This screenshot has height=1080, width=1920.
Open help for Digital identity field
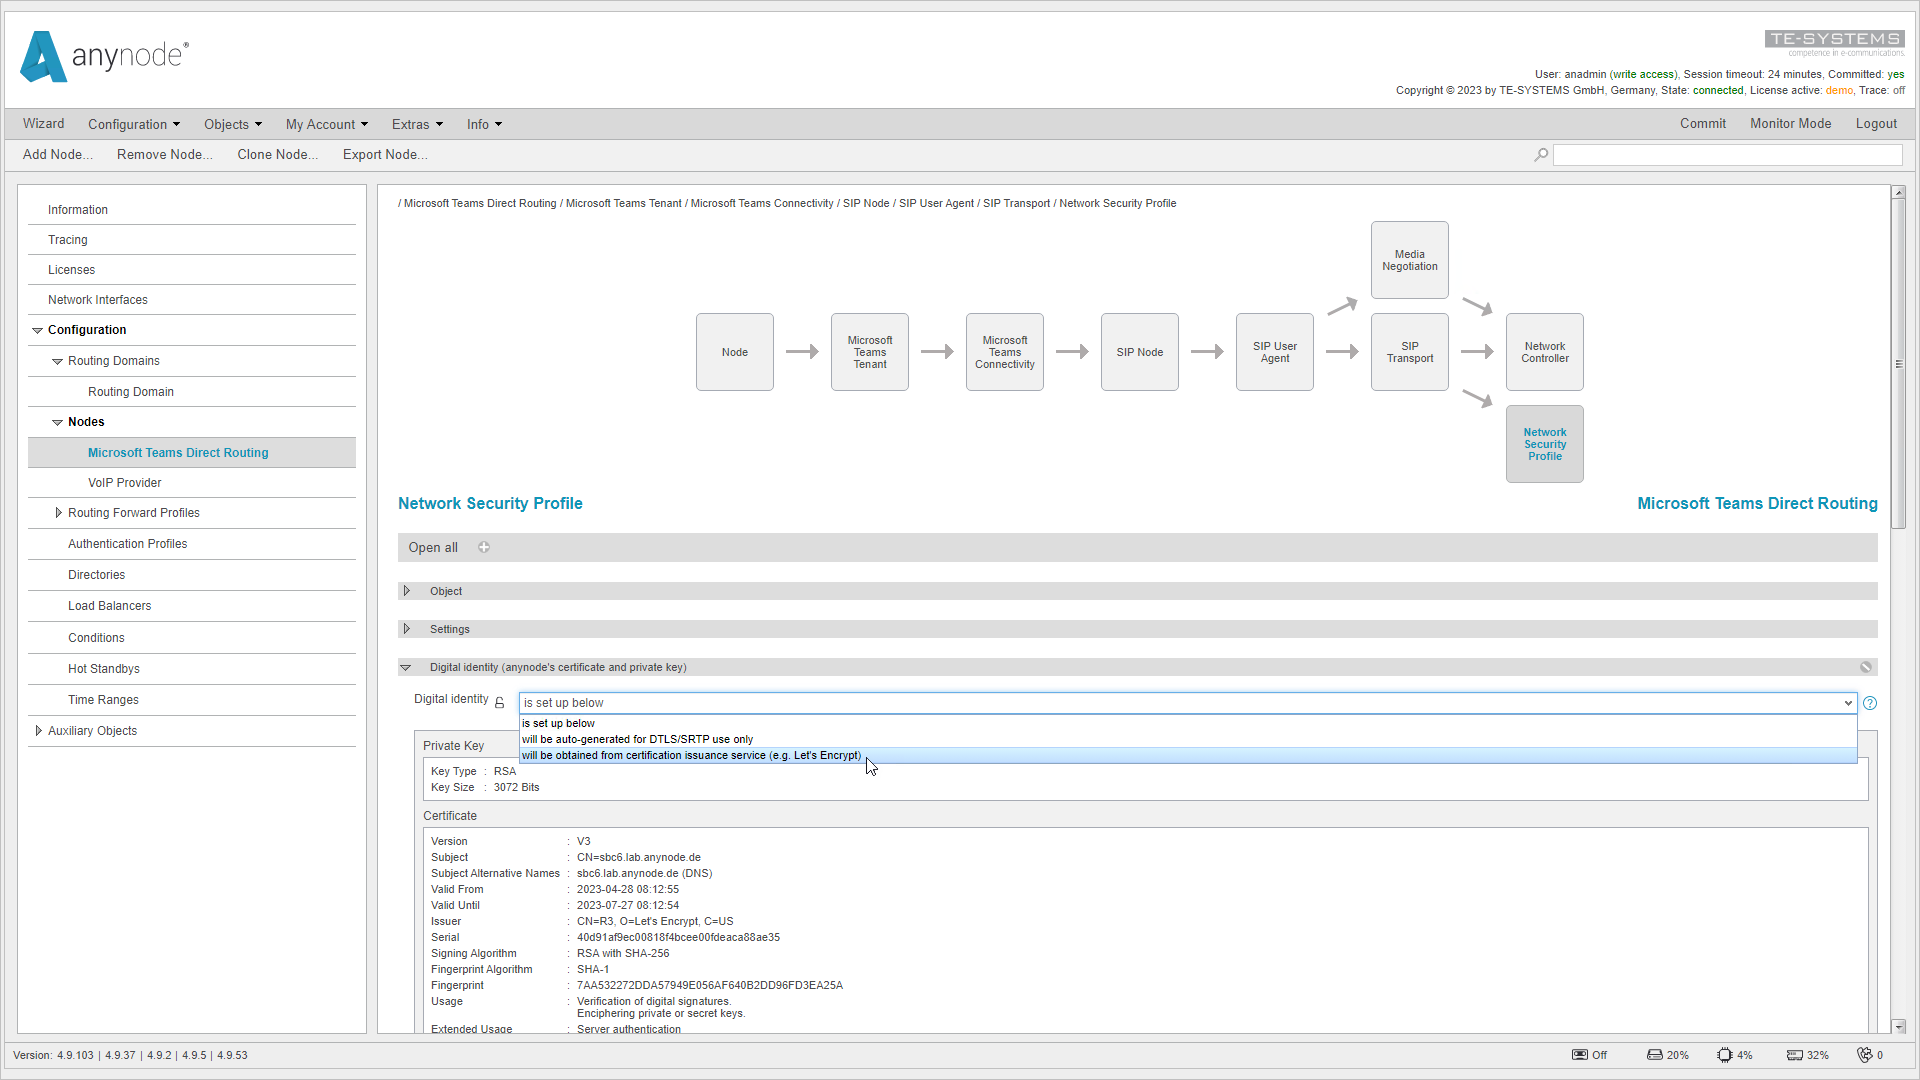1870,703
